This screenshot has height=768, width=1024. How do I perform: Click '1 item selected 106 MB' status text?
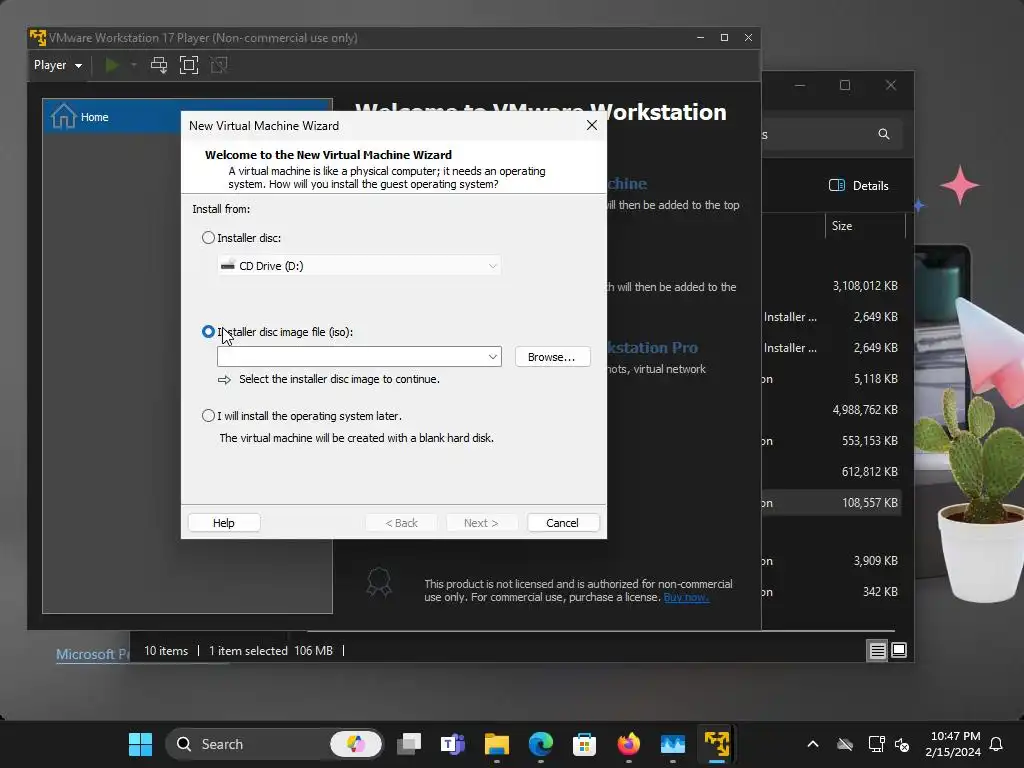pyautogui.click(x=271, y=651)
